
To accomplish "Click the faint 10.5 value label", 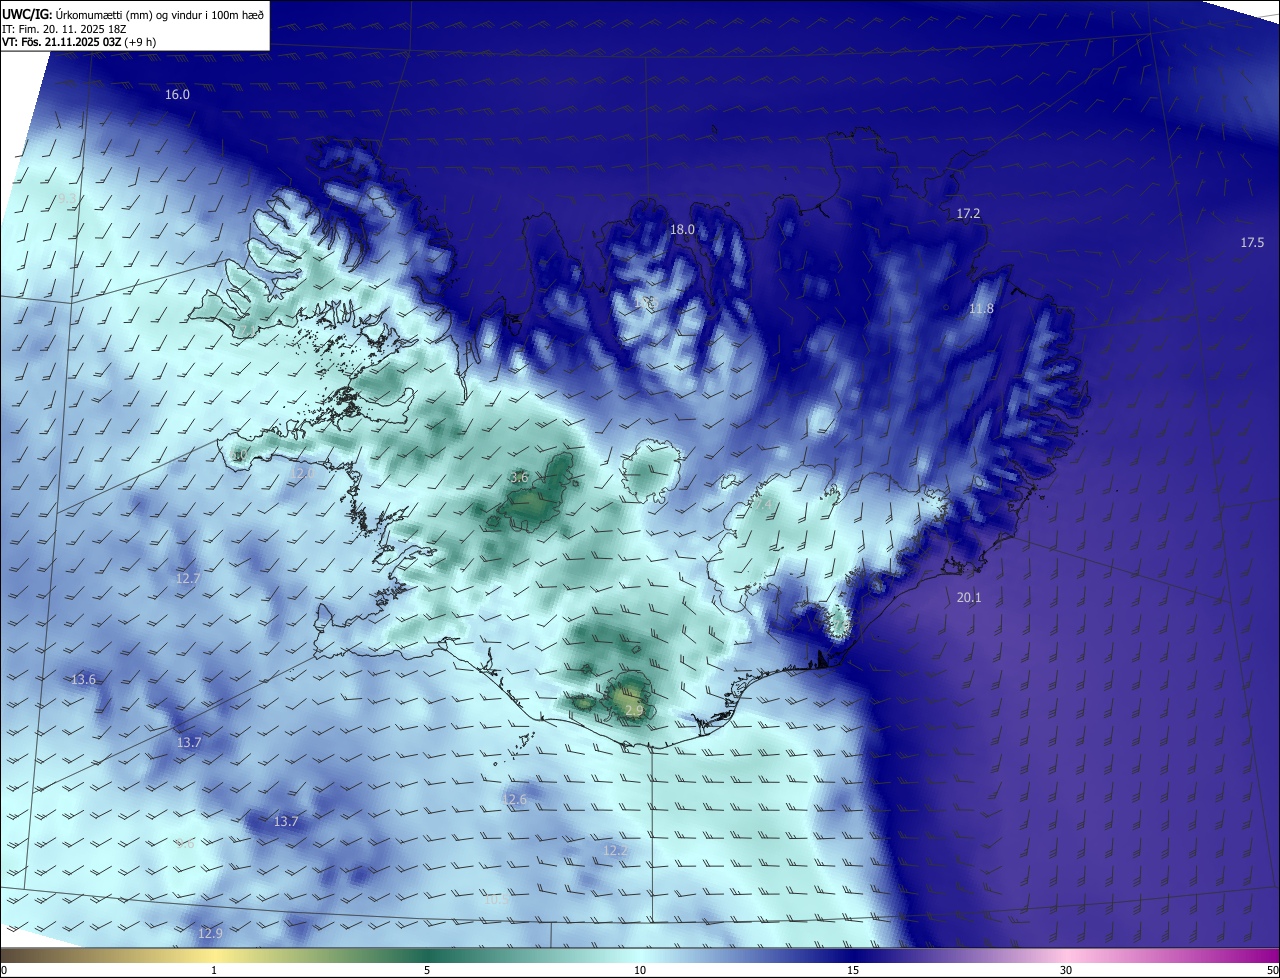I will click(x=497, y=899).
